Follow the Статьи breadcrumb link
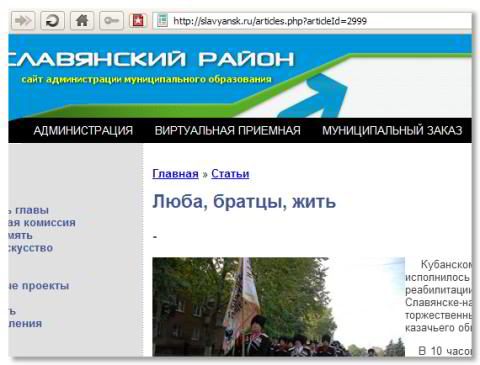Screen dimensions: 480x365 [230, 174]
